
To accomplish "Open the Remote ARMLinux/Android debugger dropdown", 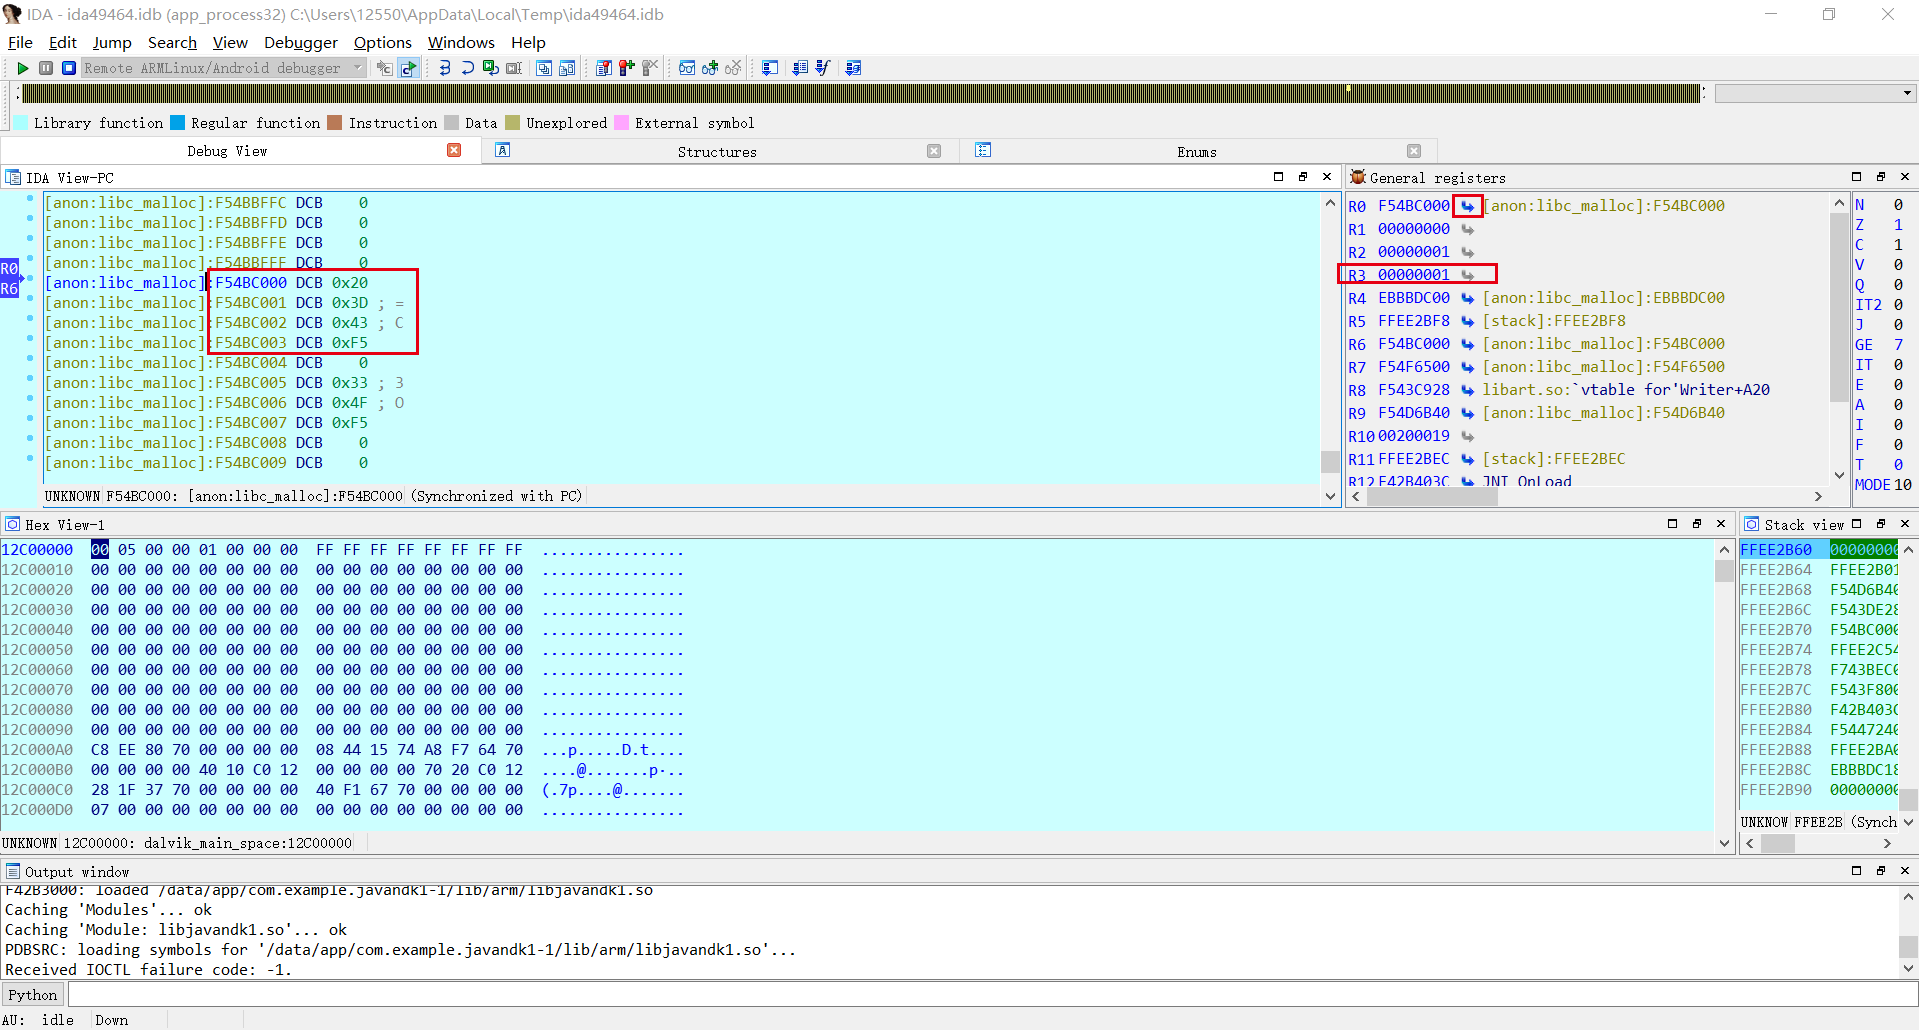I will coord(224,68).
